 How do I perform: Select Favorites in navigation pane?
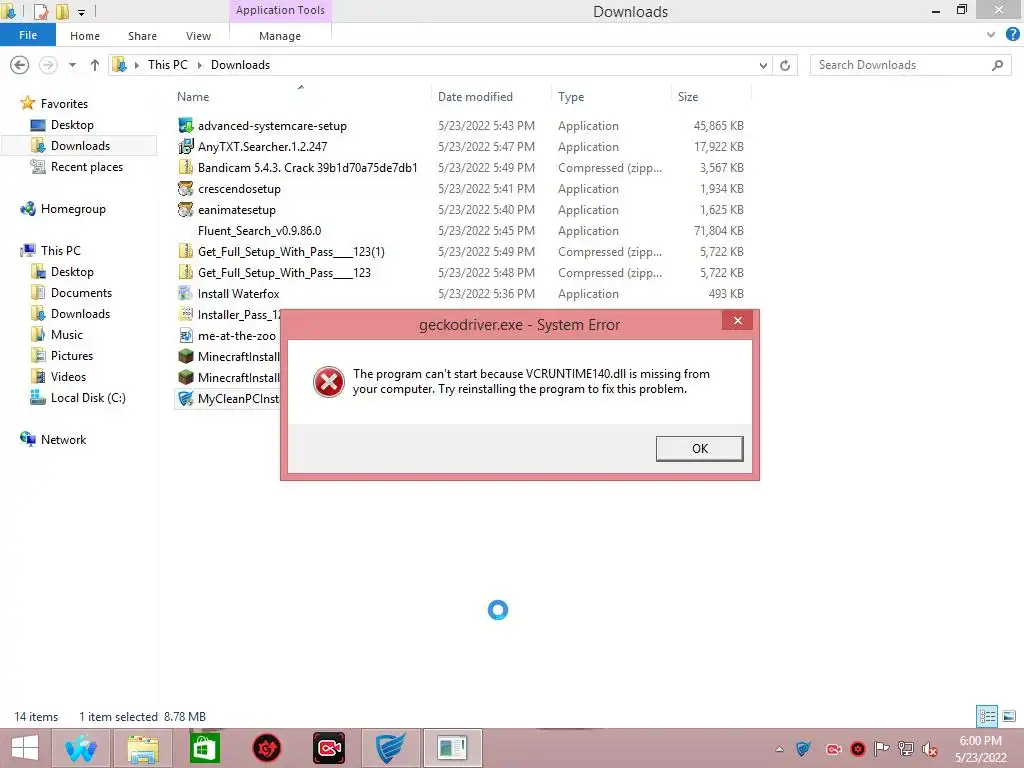click(x=64, y=103)
